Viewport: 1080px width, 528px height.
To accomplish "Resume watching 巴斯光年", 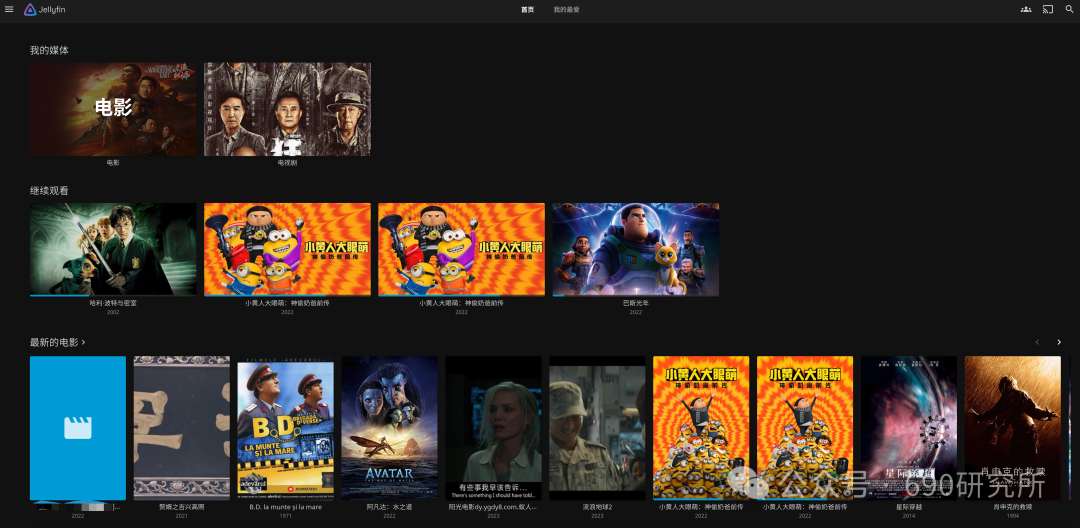I will [x=636, y=249].
